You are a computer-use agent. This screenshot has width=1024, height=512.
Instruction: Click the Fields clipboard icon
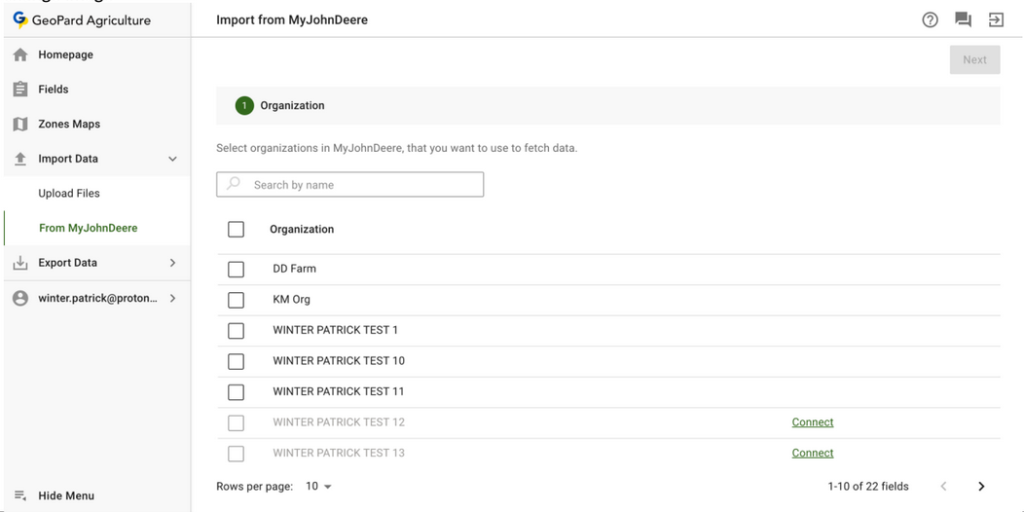tap(19, 89)
